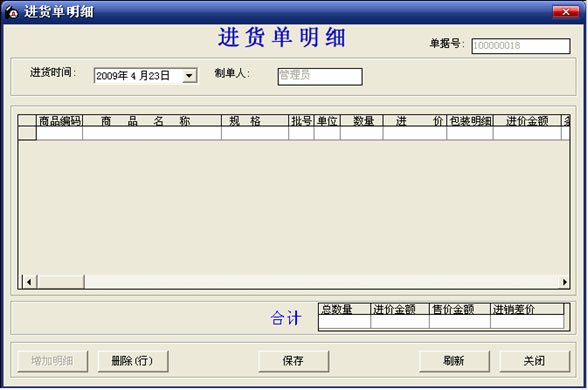
Task: Open the 进货时间 date dropdown arrow
Action: 189,76
